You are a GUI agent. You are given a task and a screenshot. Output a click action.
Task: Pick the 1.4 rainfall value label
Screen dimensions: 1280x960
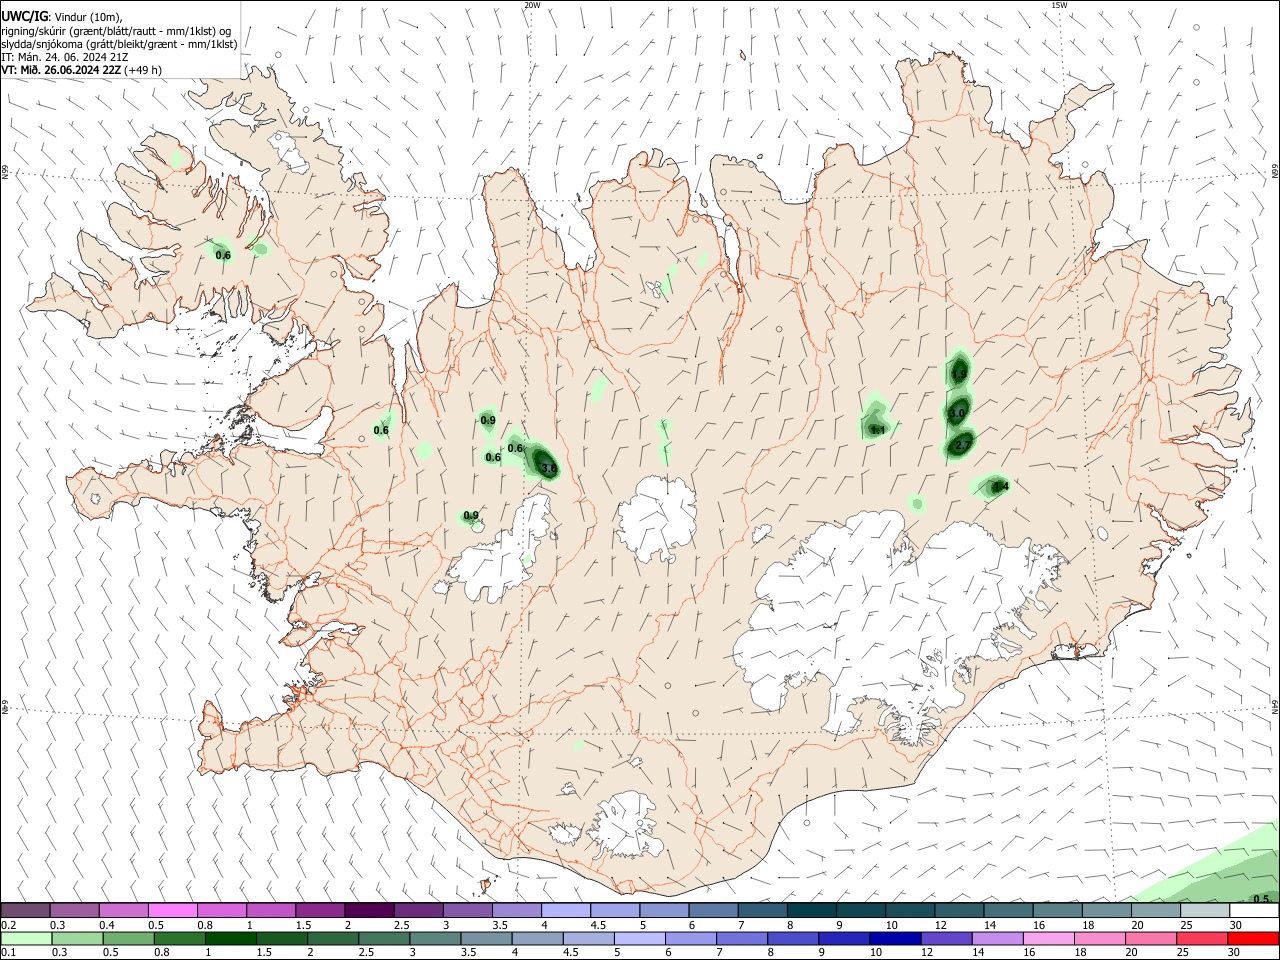[1000, 486]
